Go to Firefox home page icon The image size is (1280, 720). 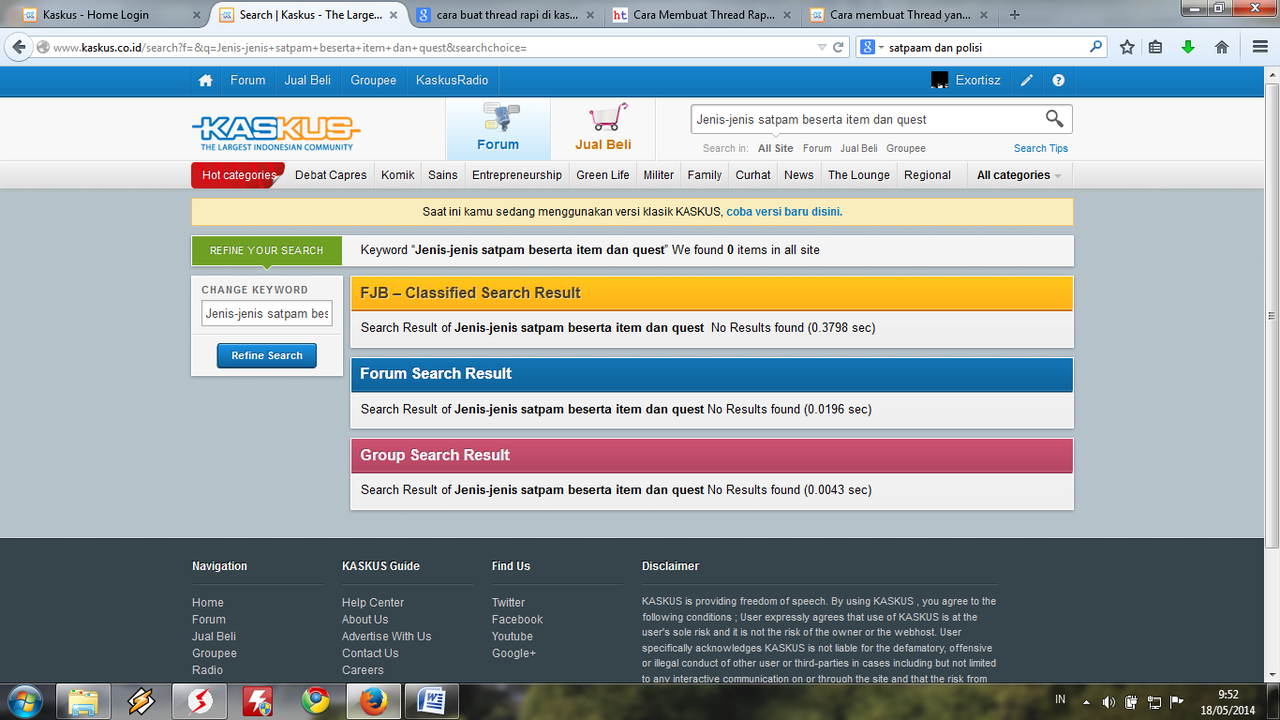point(1221,47)
